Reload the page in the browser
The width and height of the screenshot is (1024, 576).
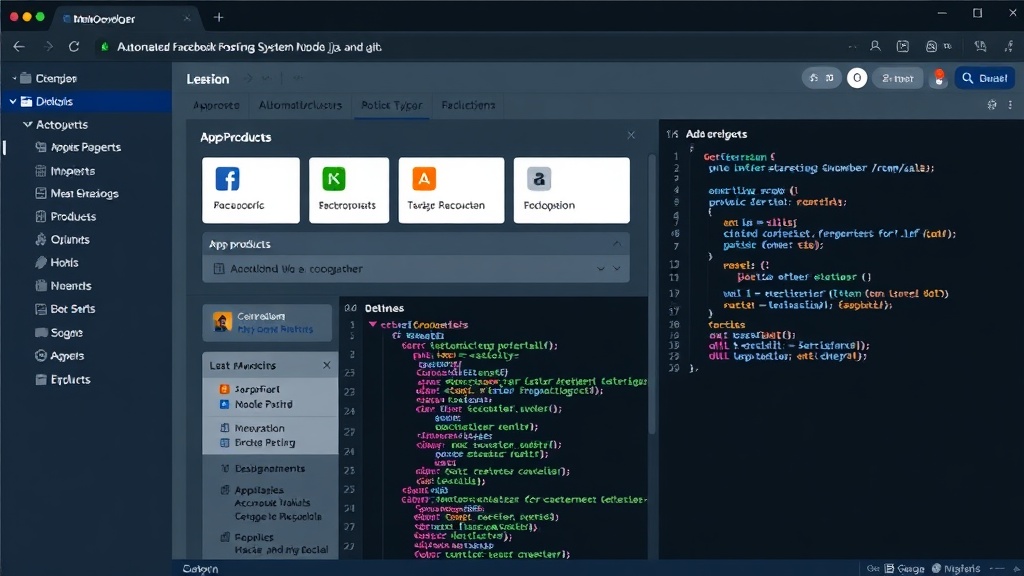[74, 46]
